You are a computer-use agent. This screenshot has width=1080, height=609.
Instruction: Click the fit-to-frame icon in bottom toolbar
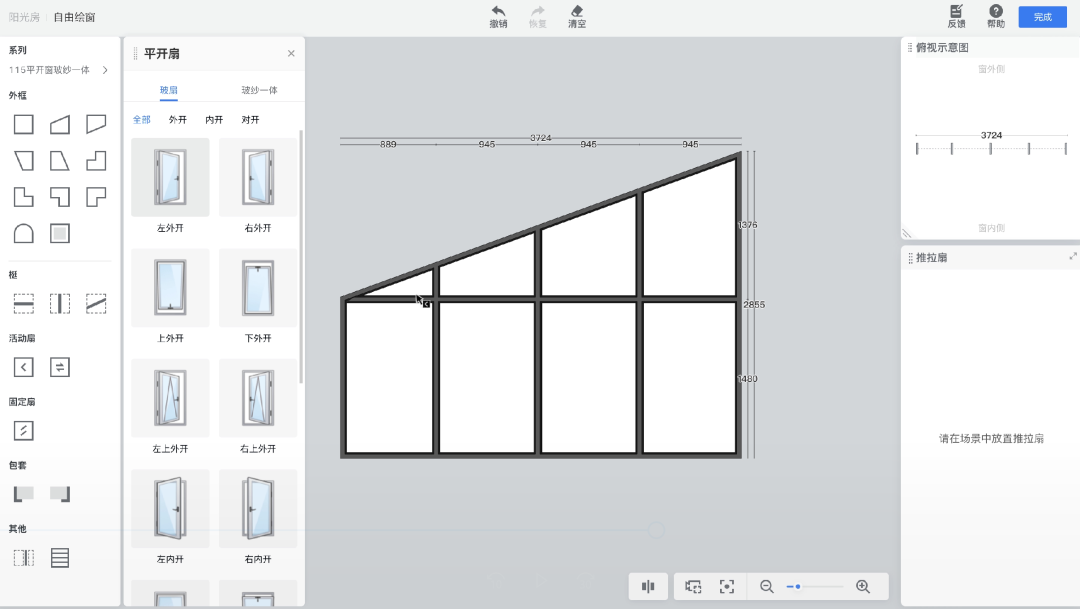(693, 586)
